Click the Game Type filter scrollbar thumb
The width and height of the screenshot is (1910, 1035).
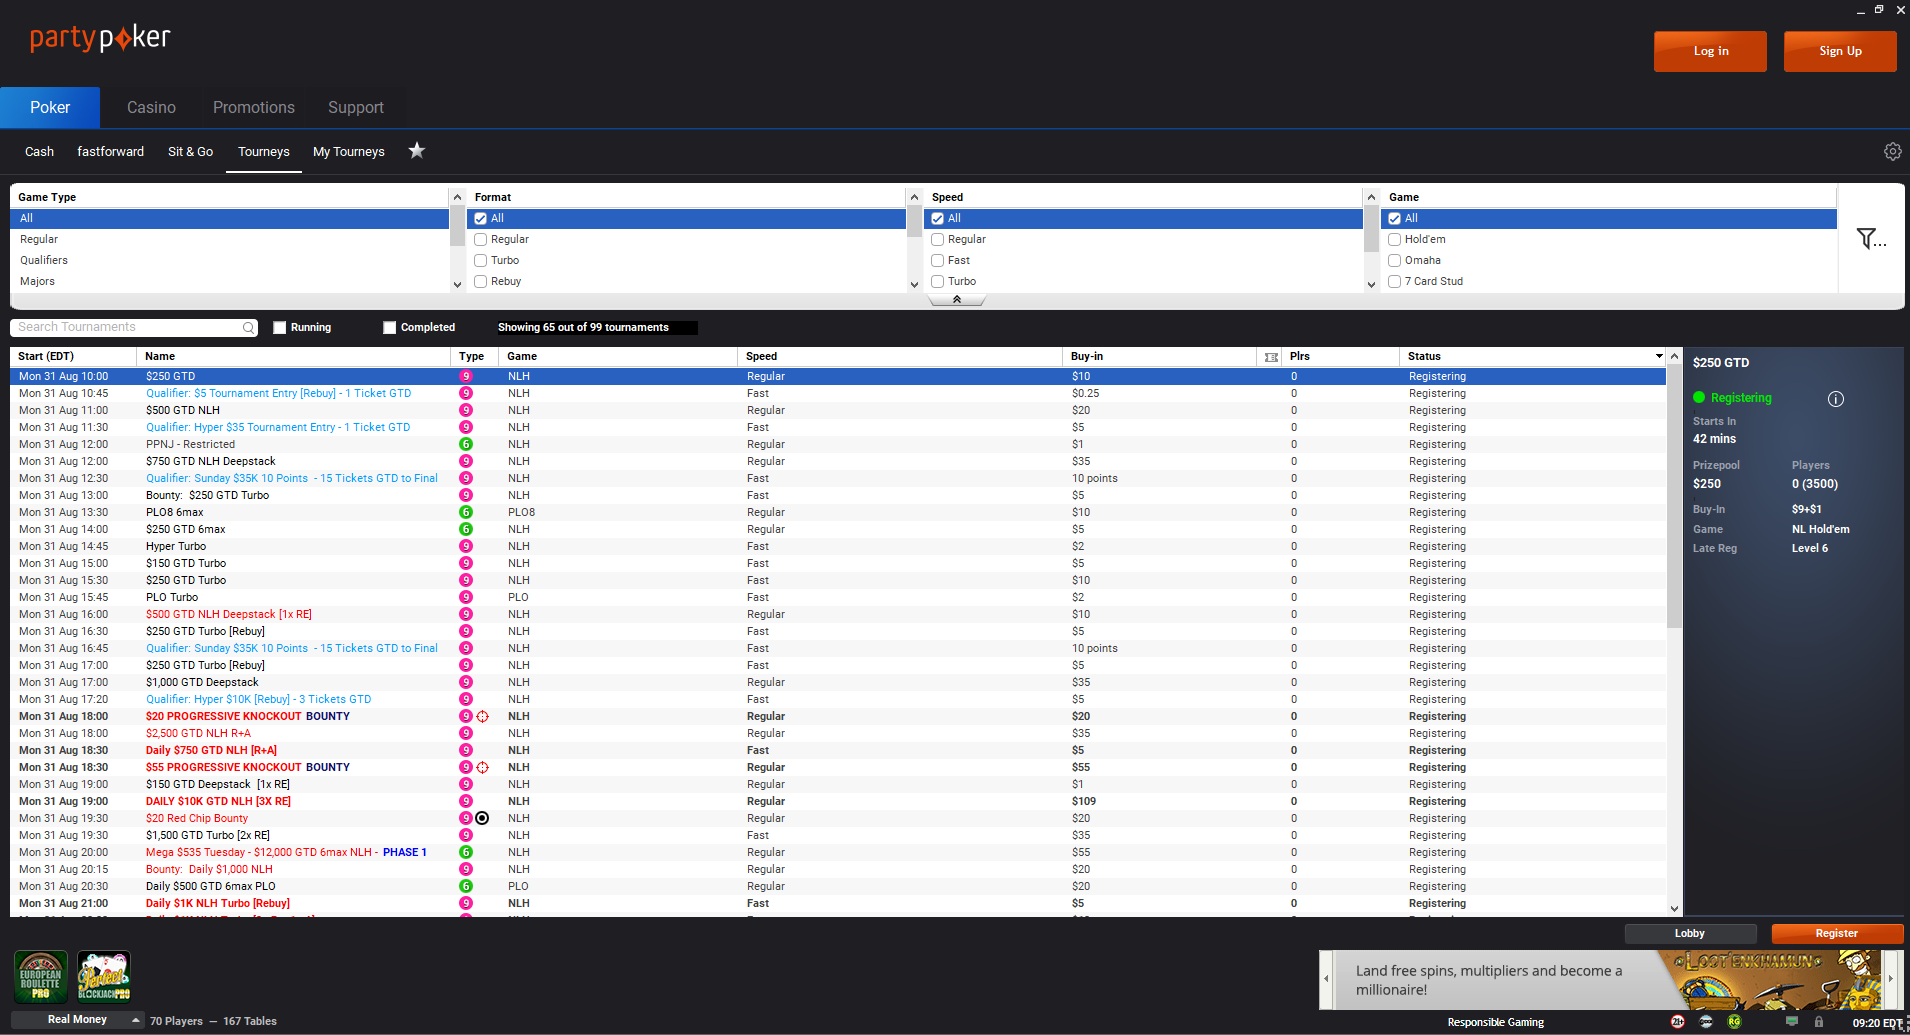click(x=458, y=227)
